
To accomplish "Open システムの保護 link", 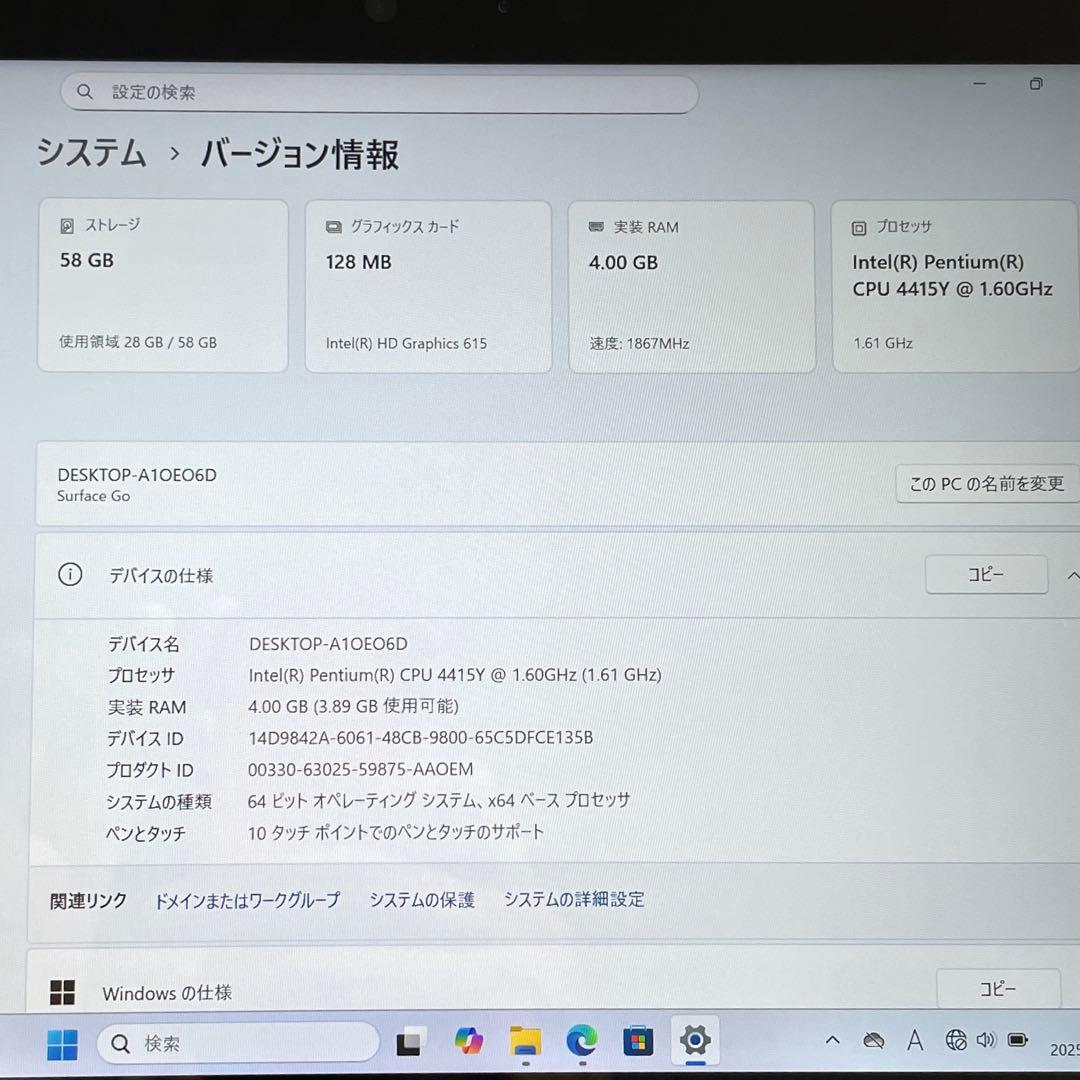I will [422, 900].
